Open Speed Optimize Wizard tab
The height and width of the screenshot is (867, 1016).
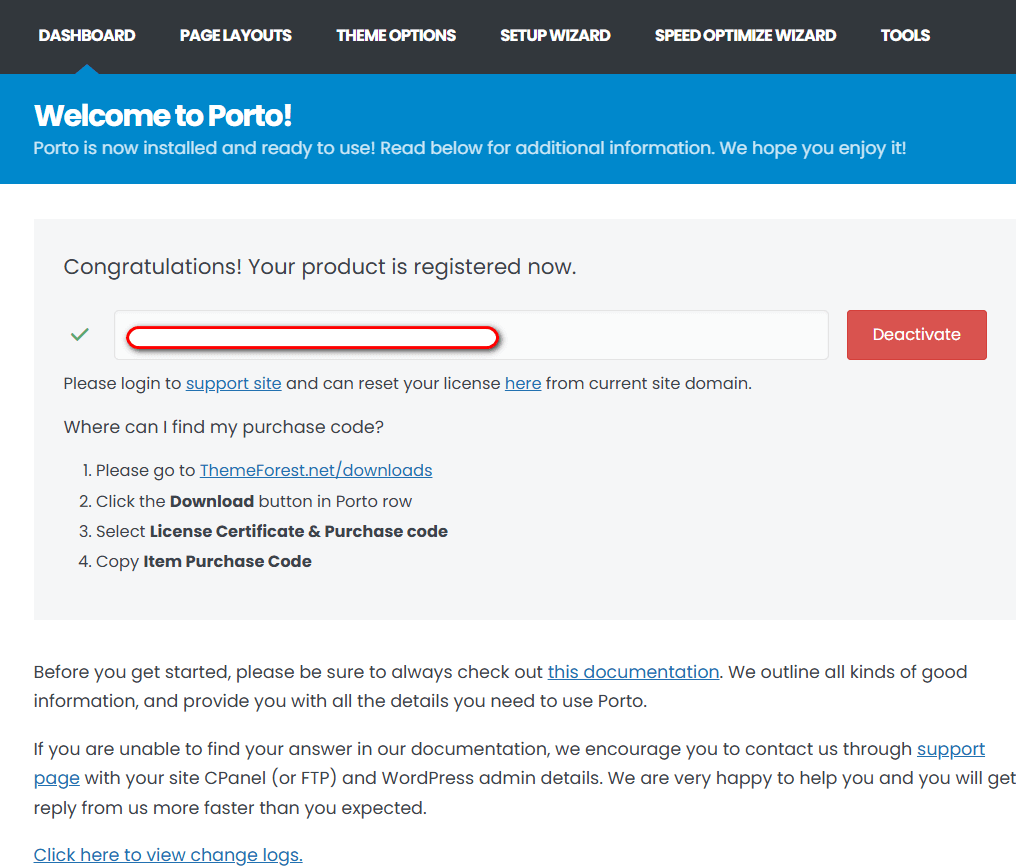click(x=745, y=36)
